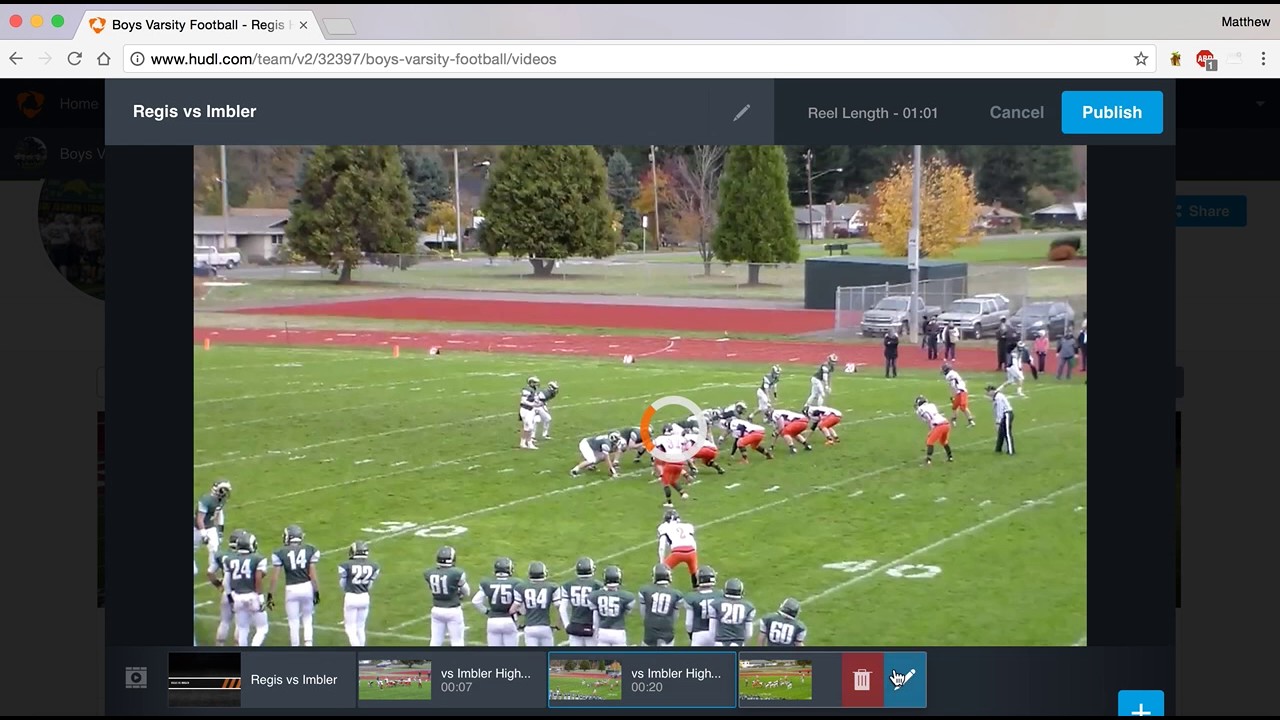This screenshot has height=720, width=1280.
Task: Close the Boys Varsity Football tab
Action: pyautogui.click(x=303, y=25)
